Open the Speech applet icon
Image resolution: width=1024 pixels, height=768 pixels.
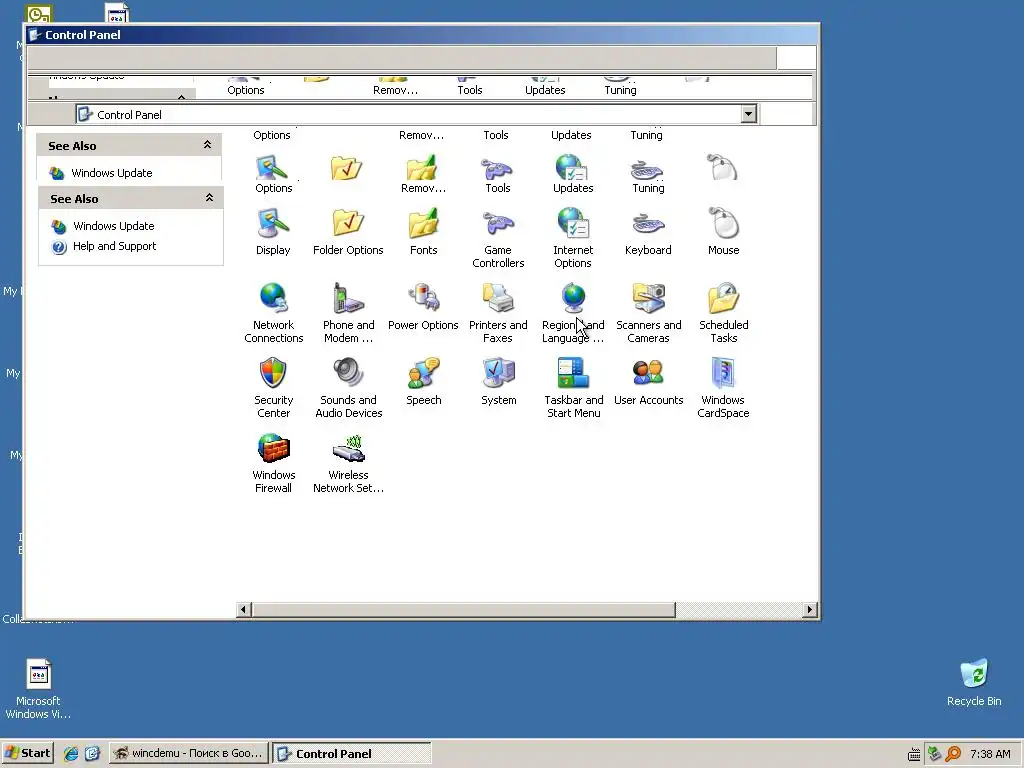tap(423, 374)
